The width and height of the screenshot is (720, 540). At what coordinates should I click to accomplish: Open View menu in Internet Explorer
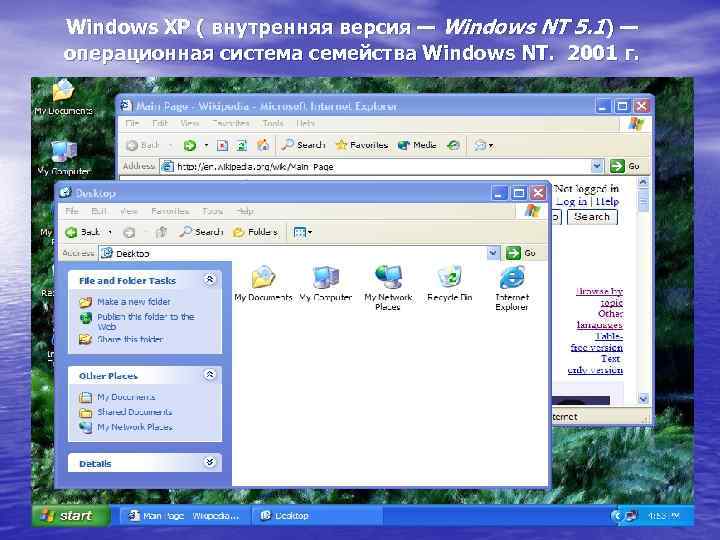tap(189, 123)
